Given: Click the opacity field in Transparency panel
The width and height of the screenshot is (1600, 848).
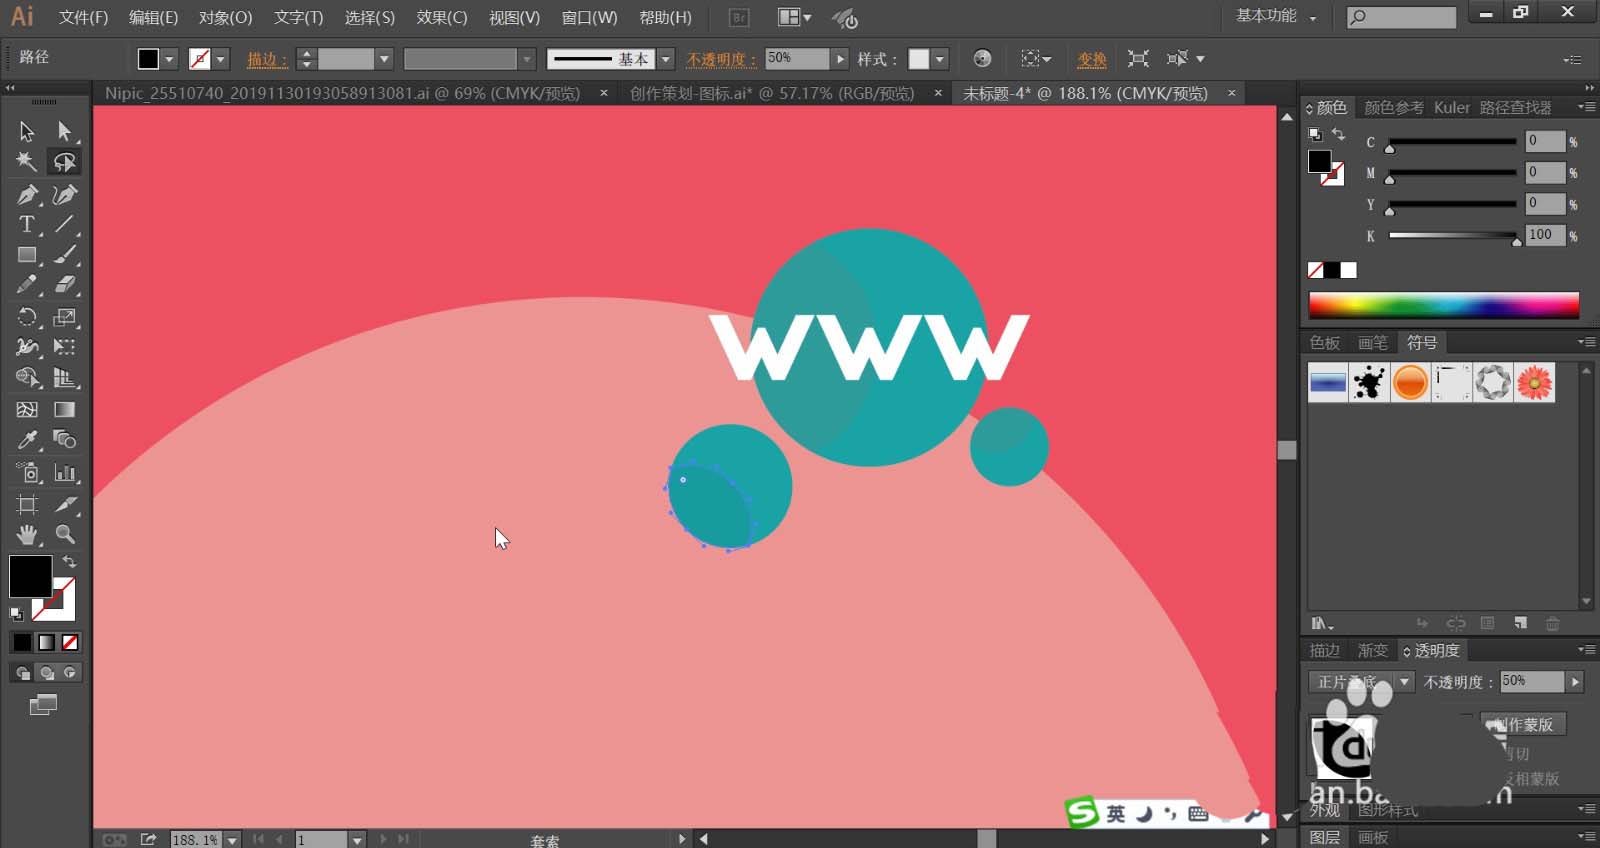Looking at the screenshot, I should point(1532,682).
